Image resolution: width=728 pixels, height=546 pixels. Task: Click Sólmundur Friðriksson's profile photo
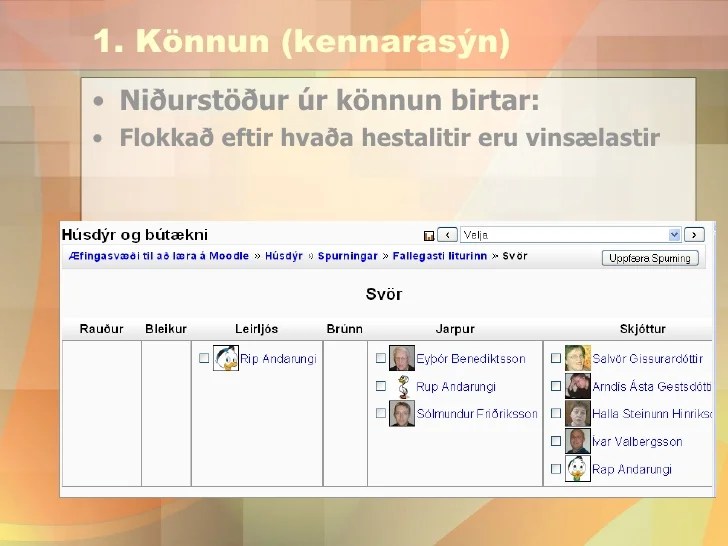[x=402, y=414]
